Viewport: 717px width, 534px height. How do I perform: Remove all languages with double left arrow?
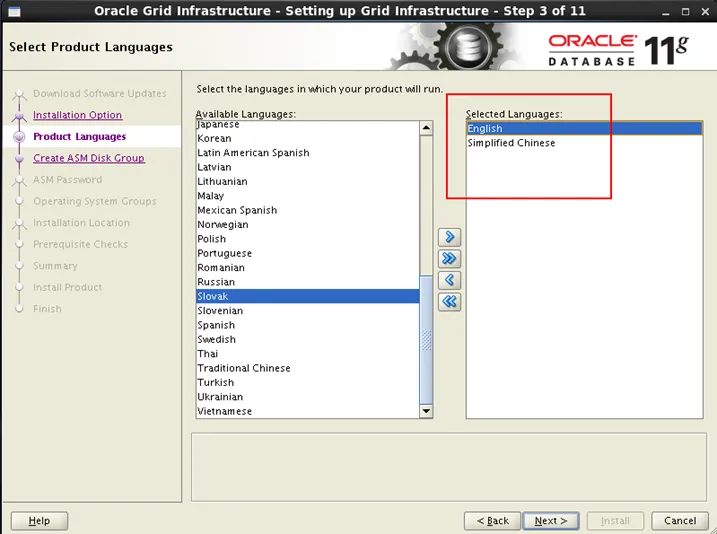[x=449, y=301]
